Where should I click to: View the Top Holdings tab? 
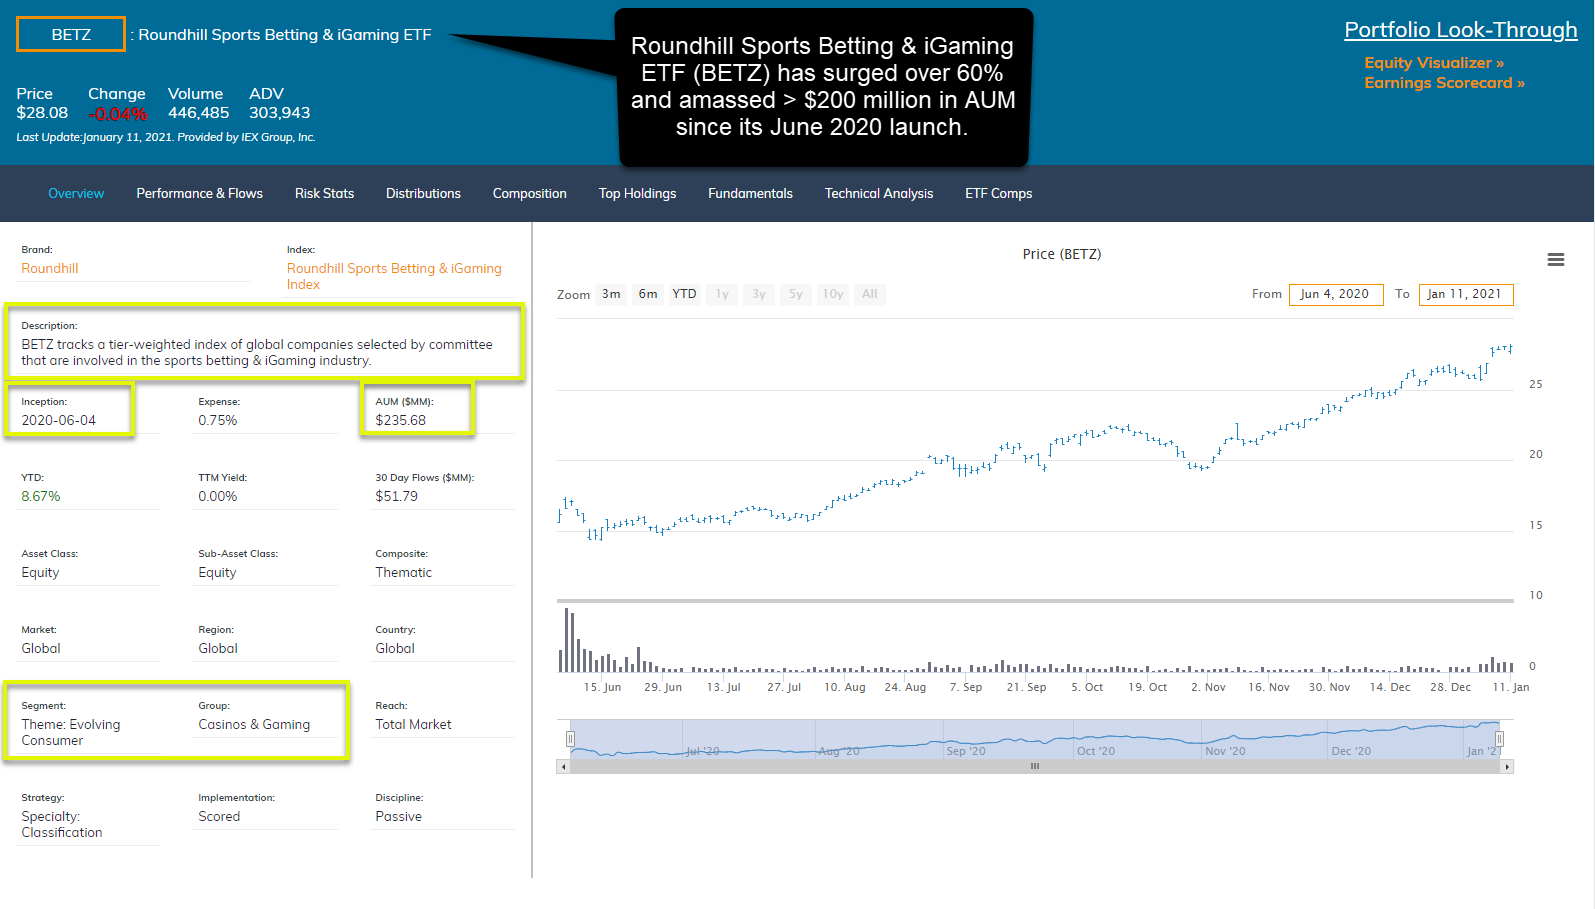pos(637,194)
